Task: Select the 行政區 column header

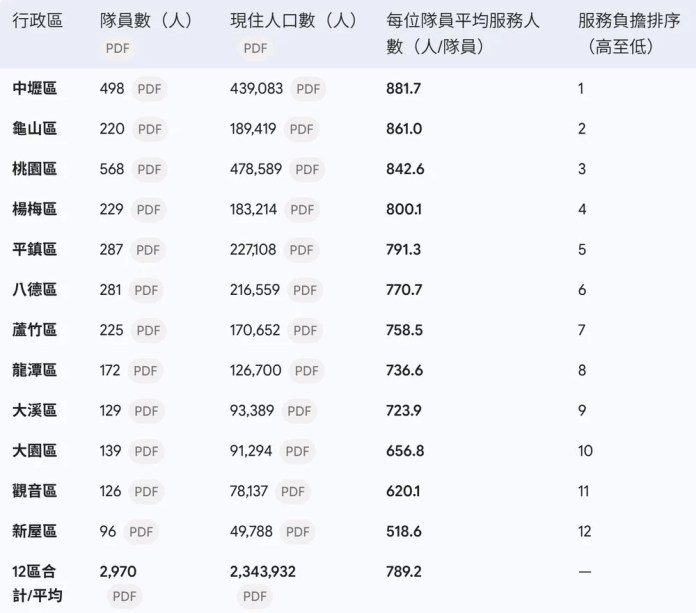Action: (x=37, y=20)
